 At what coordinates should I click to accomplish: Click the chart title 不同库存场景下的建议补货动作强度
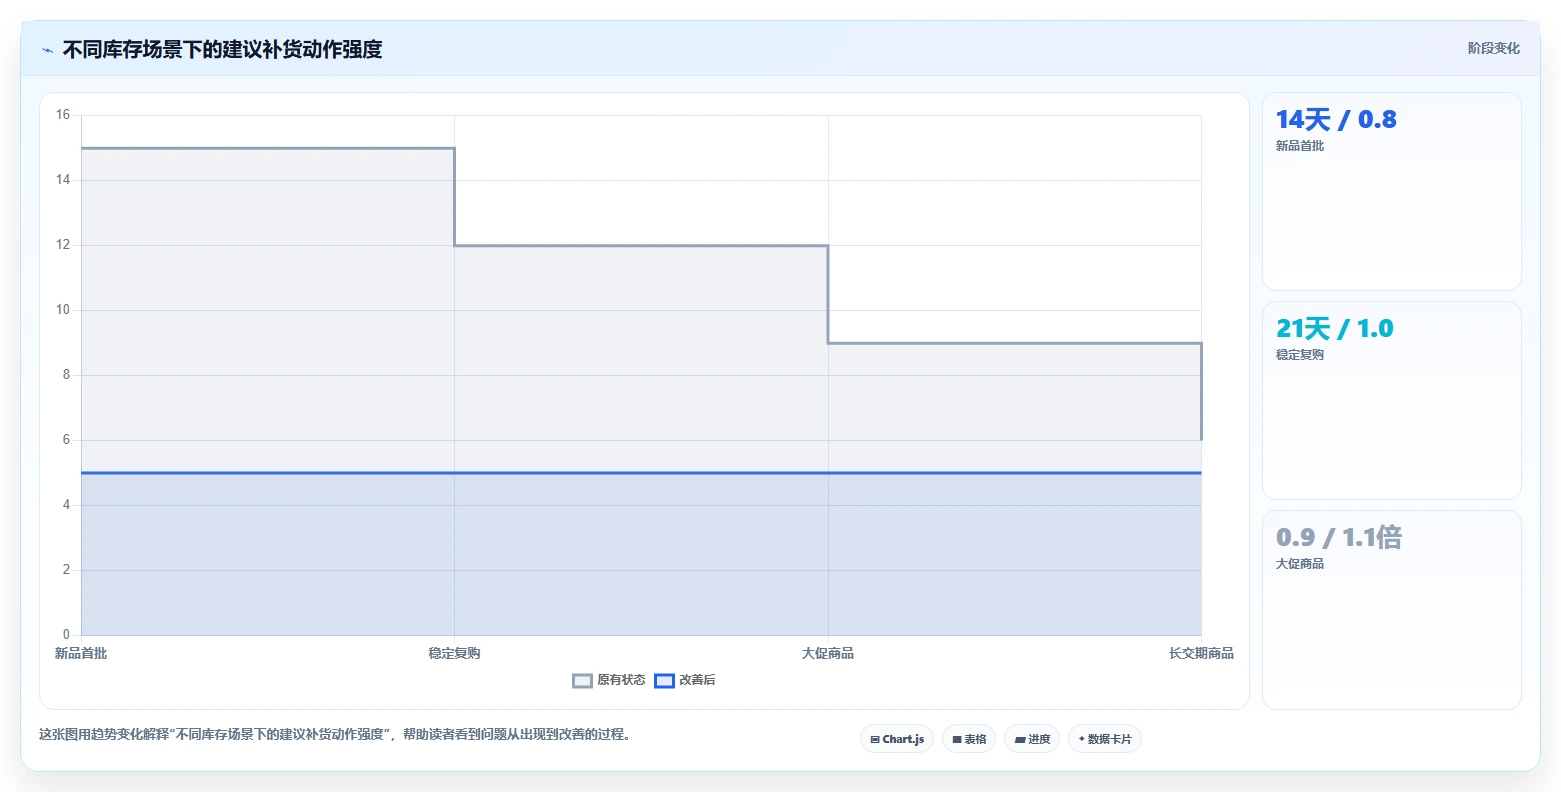[222, 49]
